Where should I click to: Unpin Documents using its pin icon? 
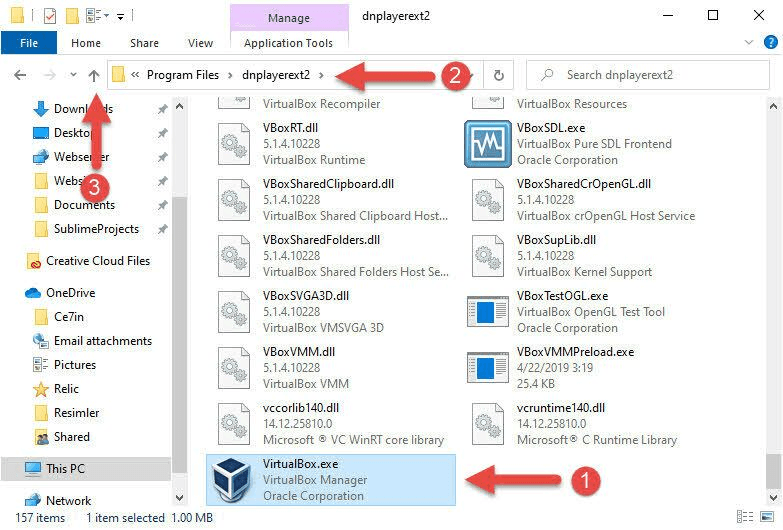click(162, 205)
